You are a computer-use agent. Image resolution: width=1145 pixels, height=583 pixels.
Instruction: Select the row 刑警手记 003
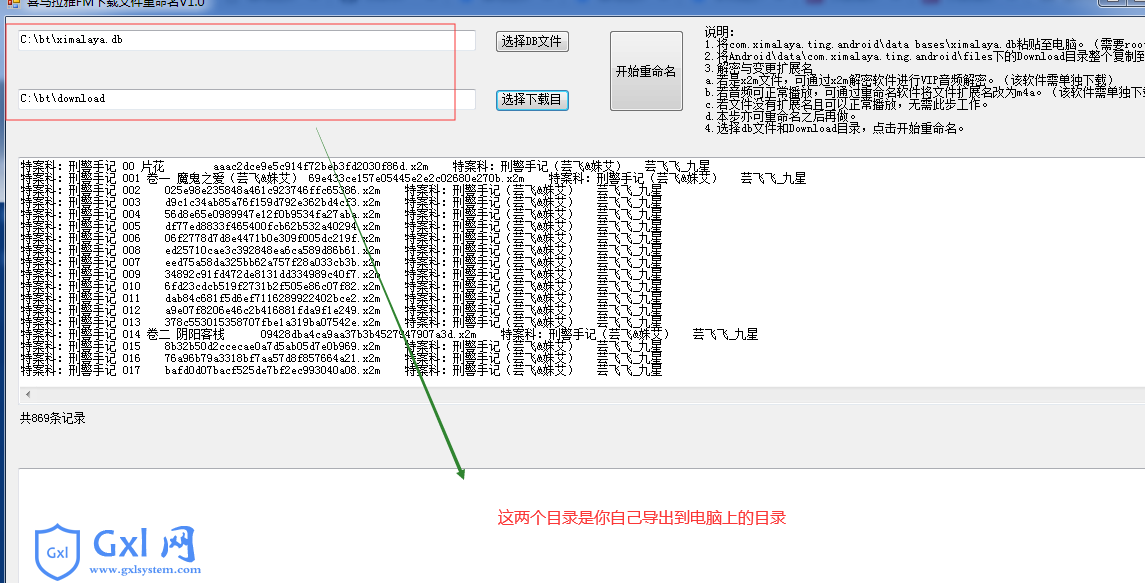click(x=341, y=202)
